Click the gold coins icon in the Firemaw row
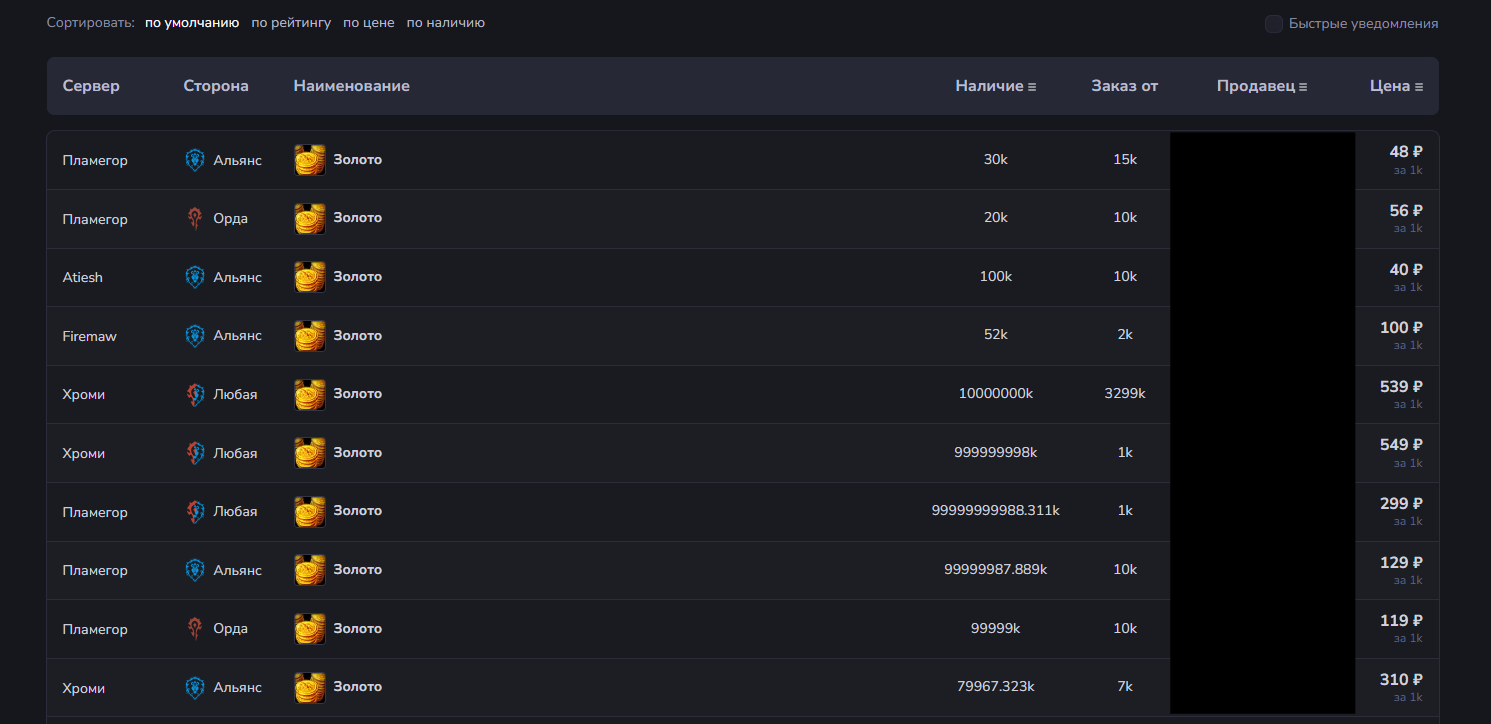Screen dimensions: 1491x724 (310, 336)
